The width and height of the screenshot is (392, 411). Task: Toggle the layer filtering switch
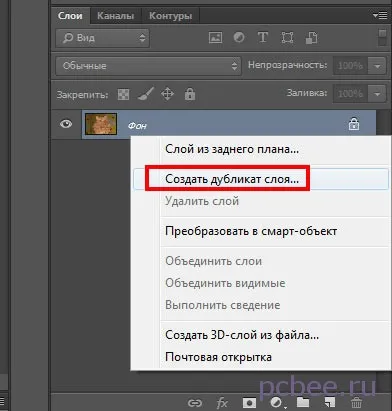(382, 37)
